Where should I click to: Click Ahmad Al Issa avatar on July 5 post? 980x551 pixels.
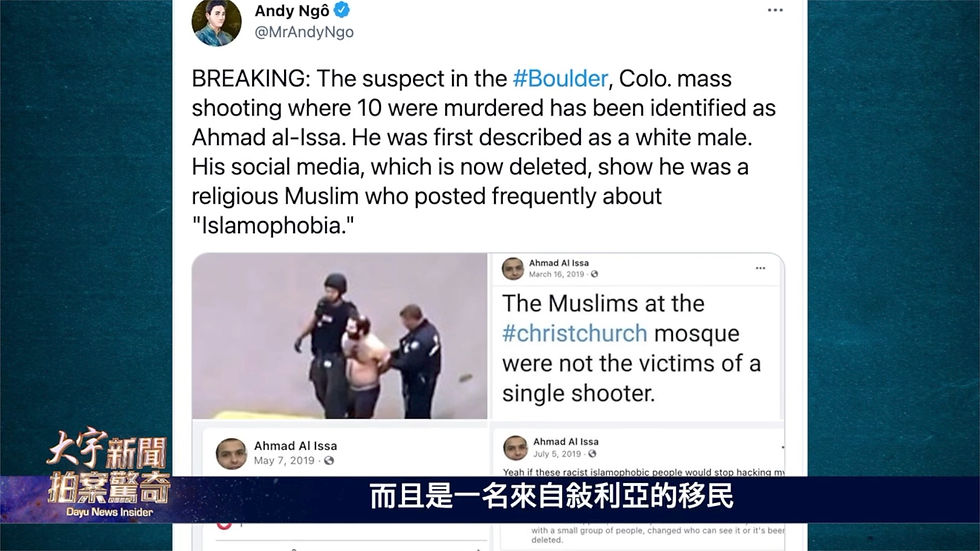click(x=516, y=448)
